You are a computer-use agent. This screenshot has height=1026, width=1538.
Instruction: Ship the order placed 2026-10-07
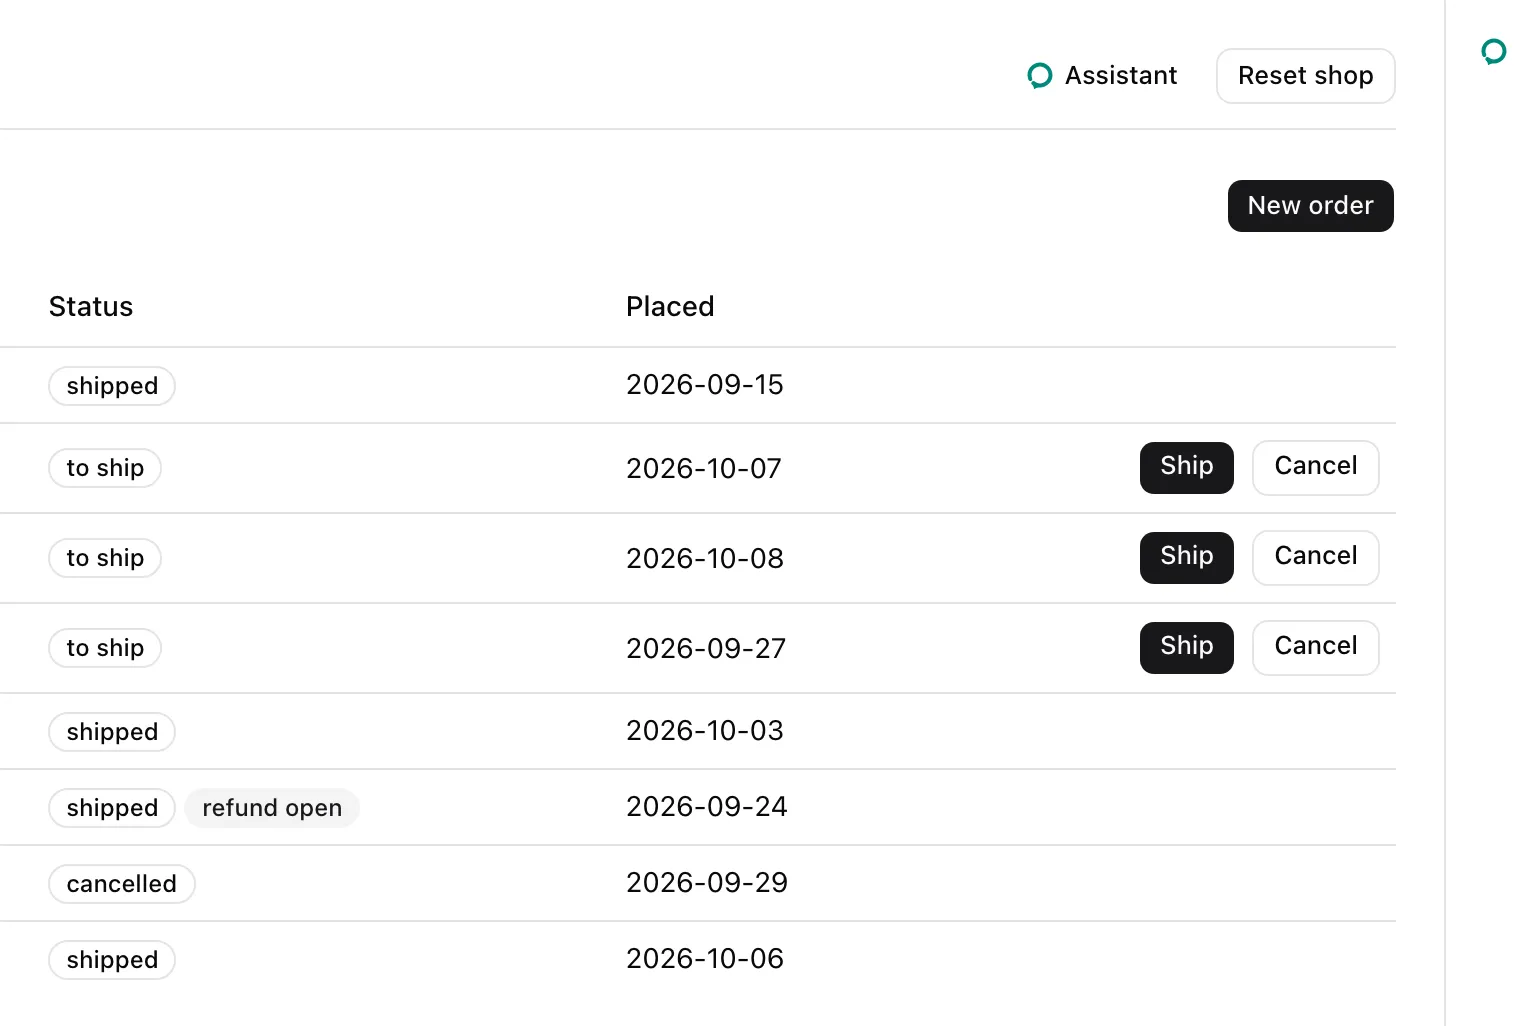(x=1186, y=468)
